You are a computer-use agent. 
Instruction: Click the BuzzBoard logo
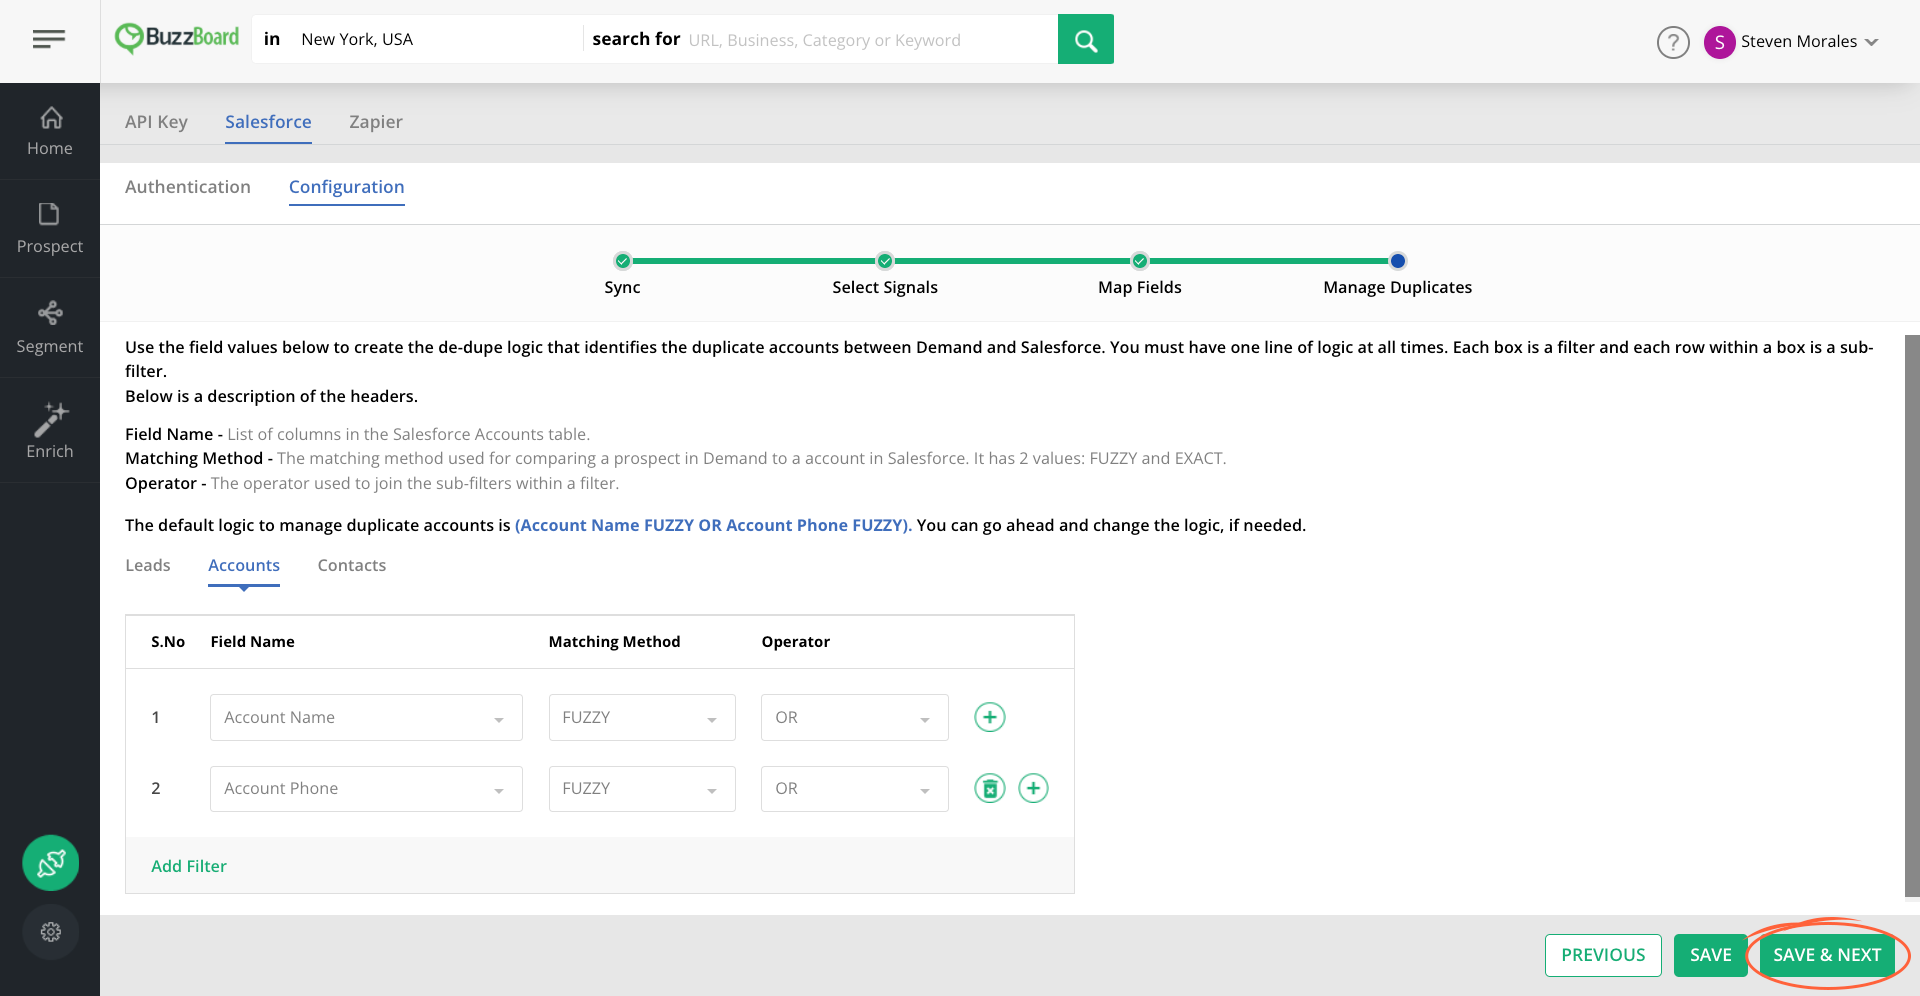[x=177, y=38]
